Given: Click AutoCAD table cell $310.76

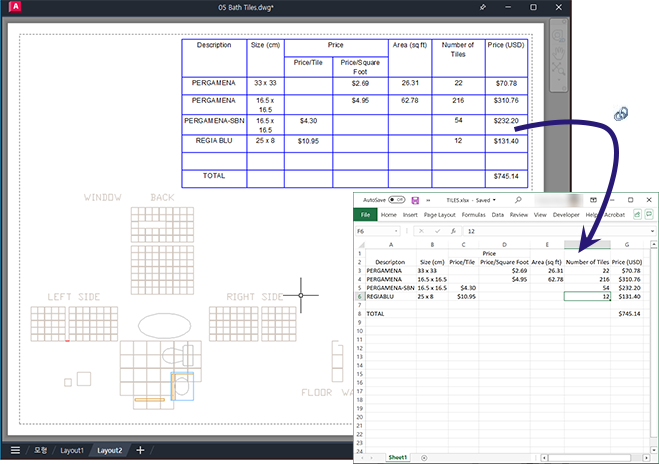Looking at the screenshot, I should click(506, 104).
